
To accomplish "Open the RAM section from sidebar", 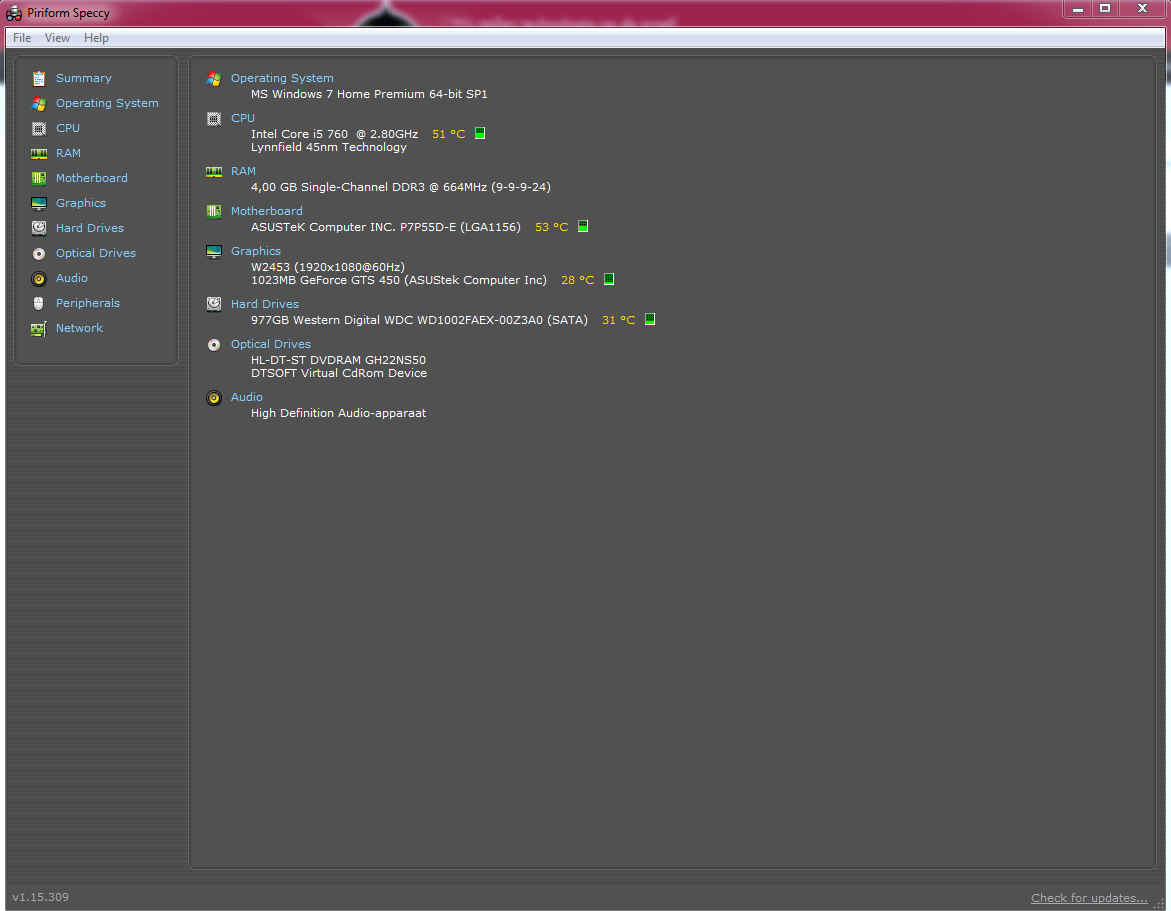I will click(x=69, y=153).
